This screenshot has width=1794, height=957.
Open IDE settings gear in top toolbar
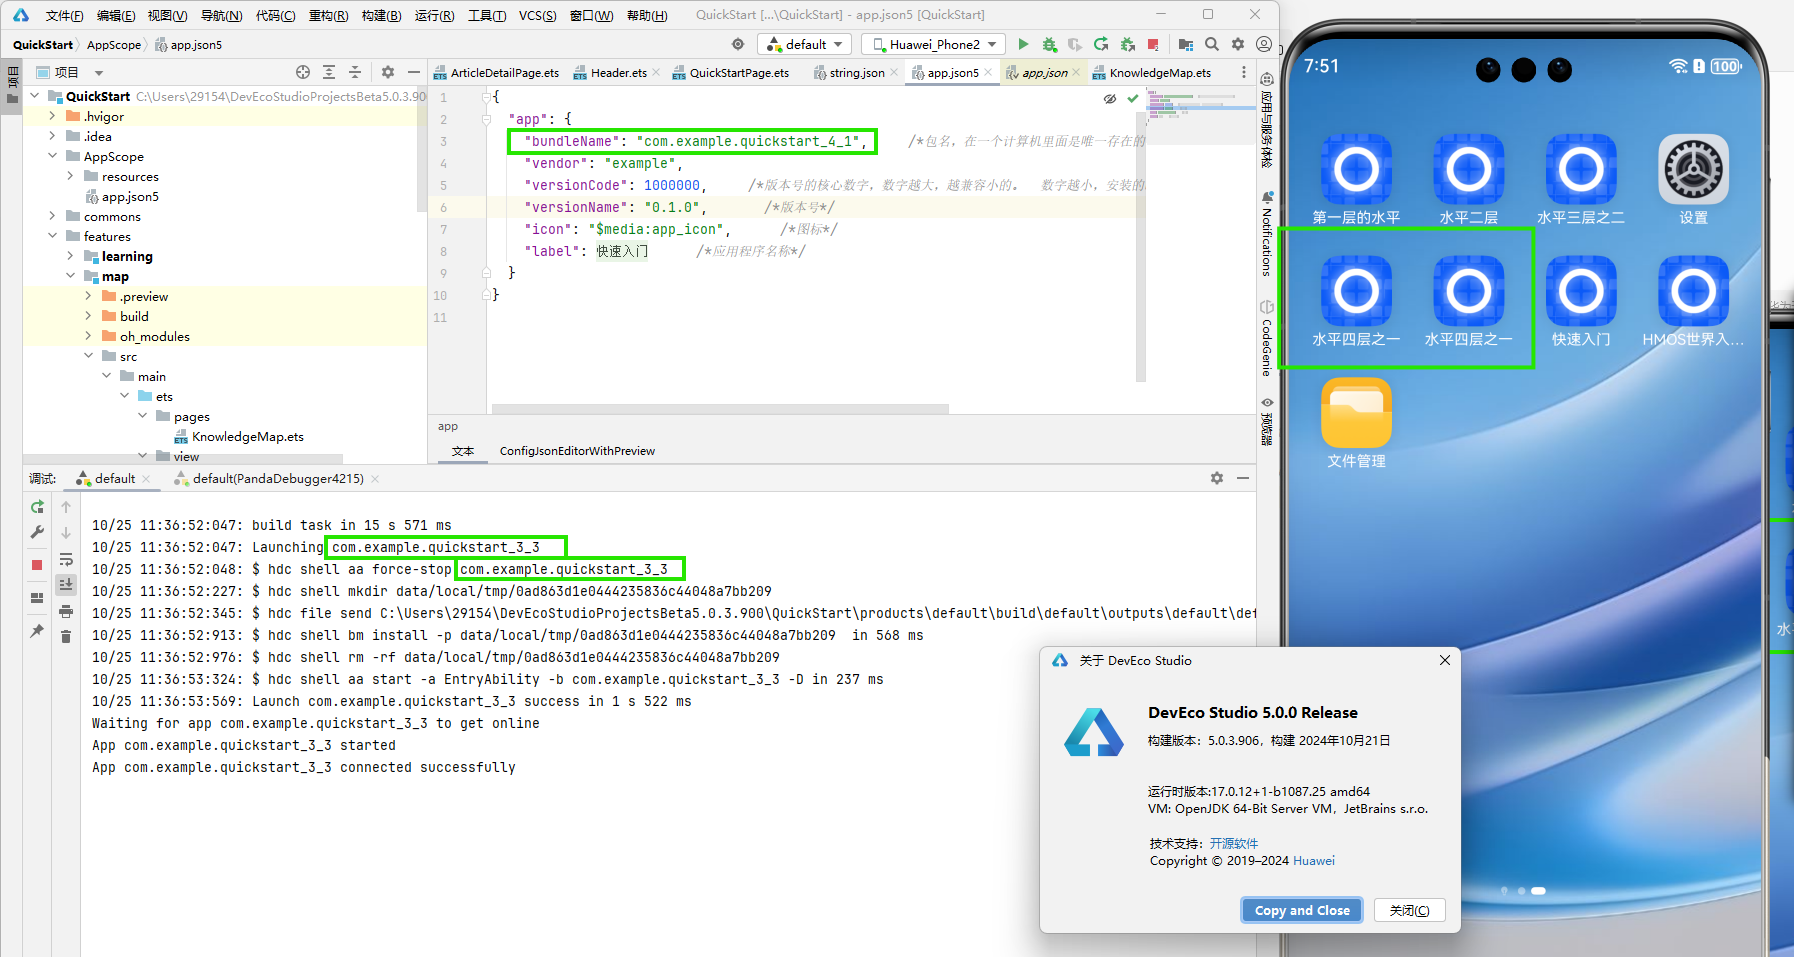point(1238,44)
